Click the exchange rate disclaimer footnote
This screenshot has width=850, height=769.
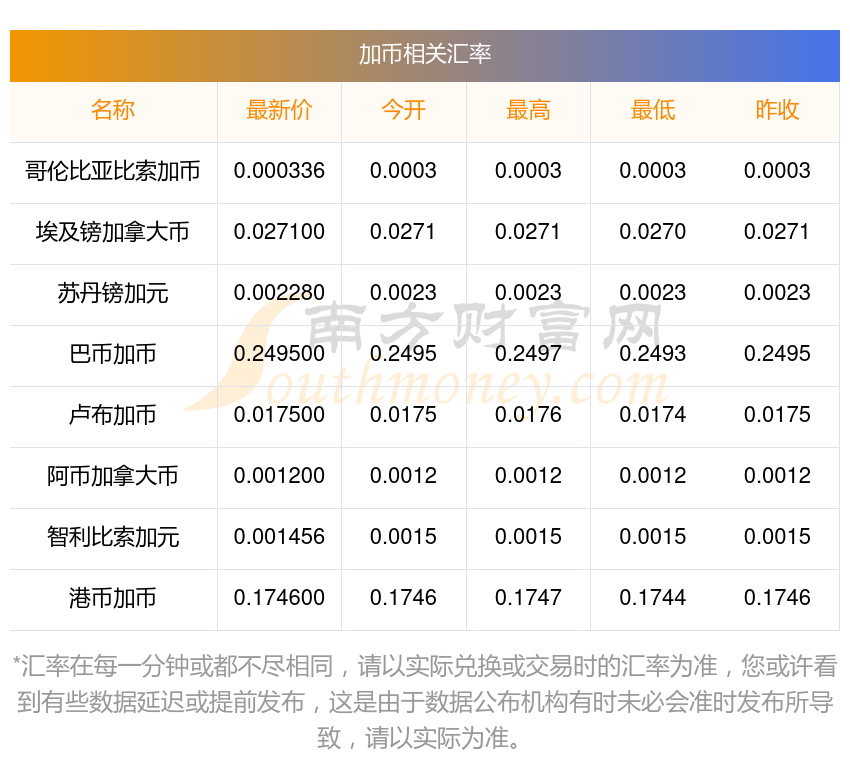tap(424, 702)
